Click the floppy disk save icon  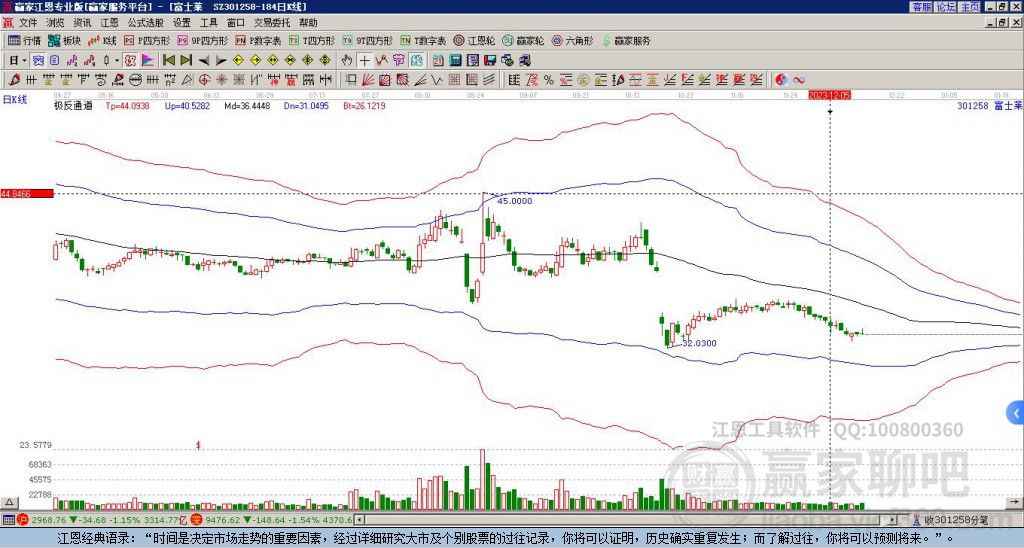click(490, 60)
